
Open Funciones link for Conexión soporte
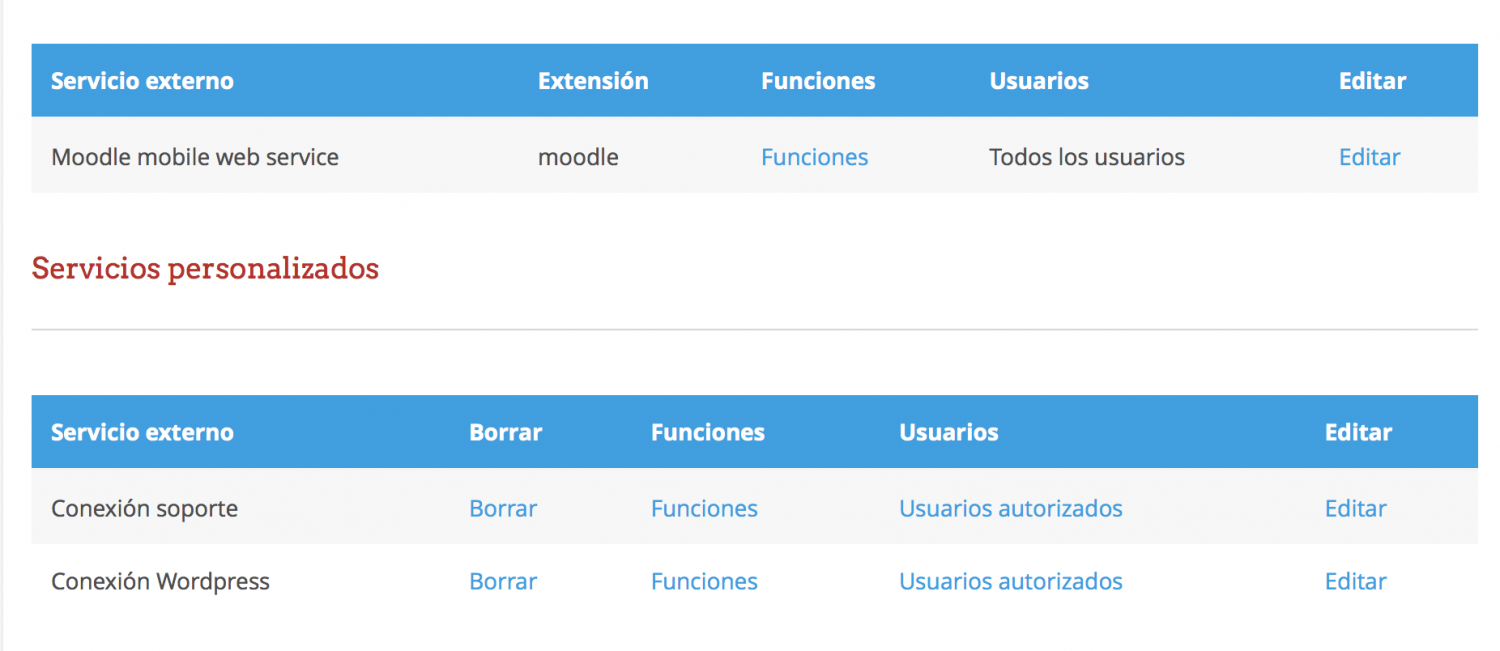704,508
